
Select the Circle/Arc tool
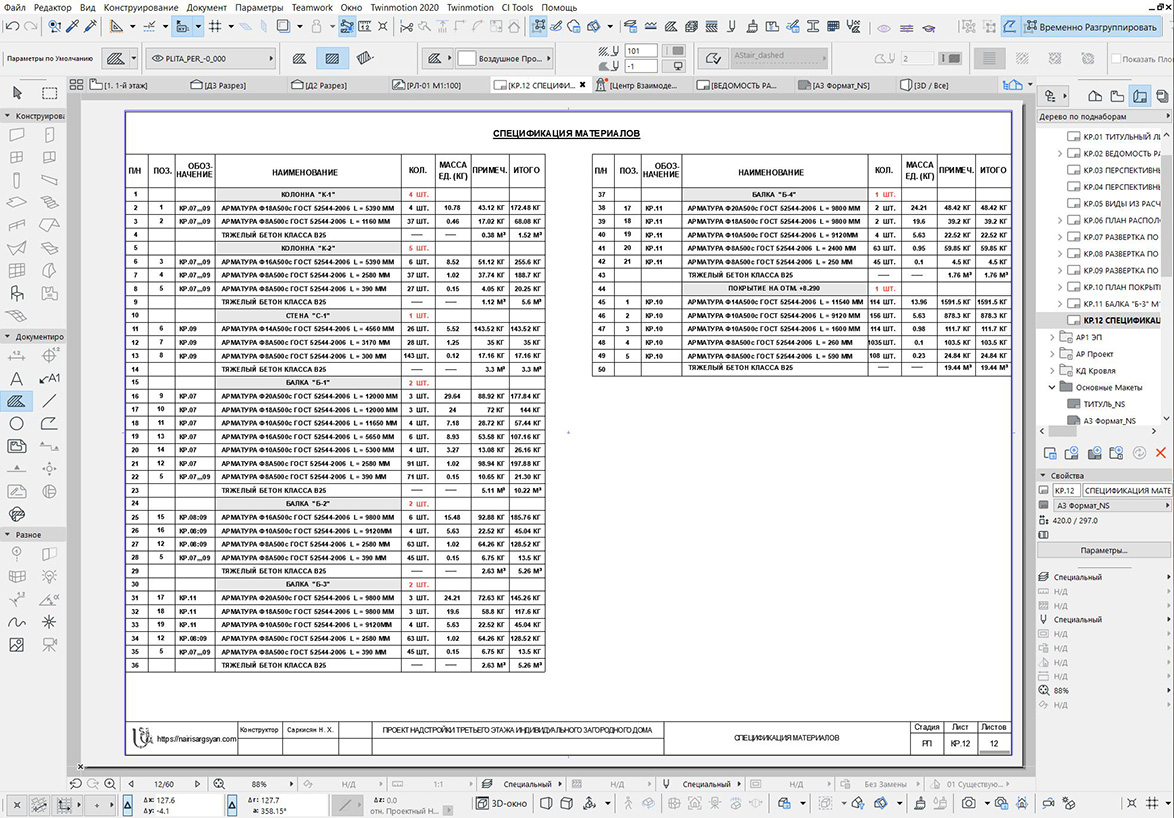(16, 424)
